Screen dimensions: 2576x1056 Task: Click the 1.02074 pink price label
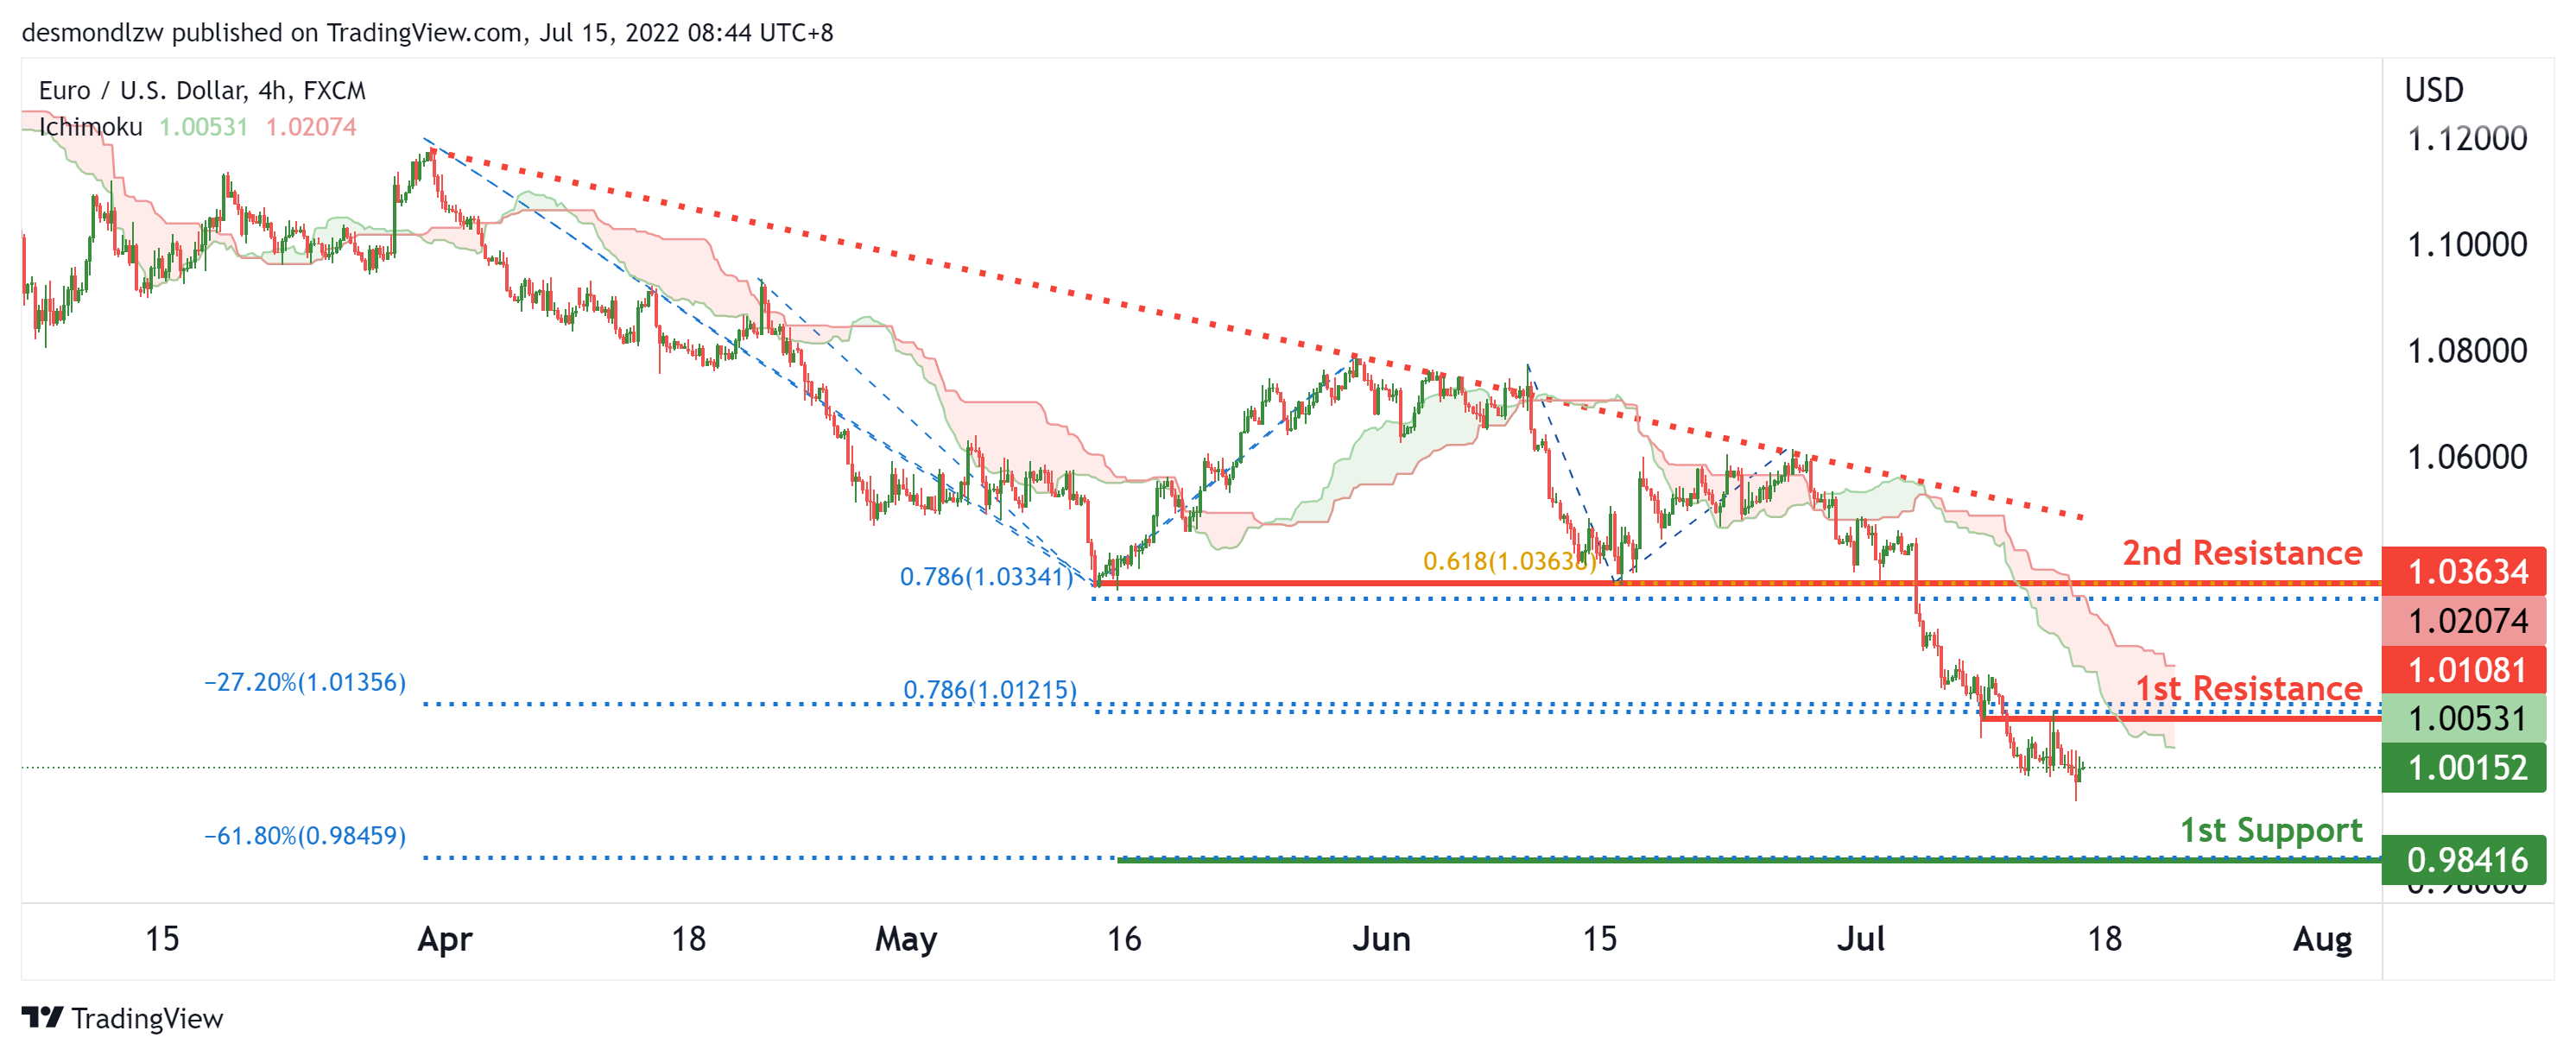(2465, 621)
